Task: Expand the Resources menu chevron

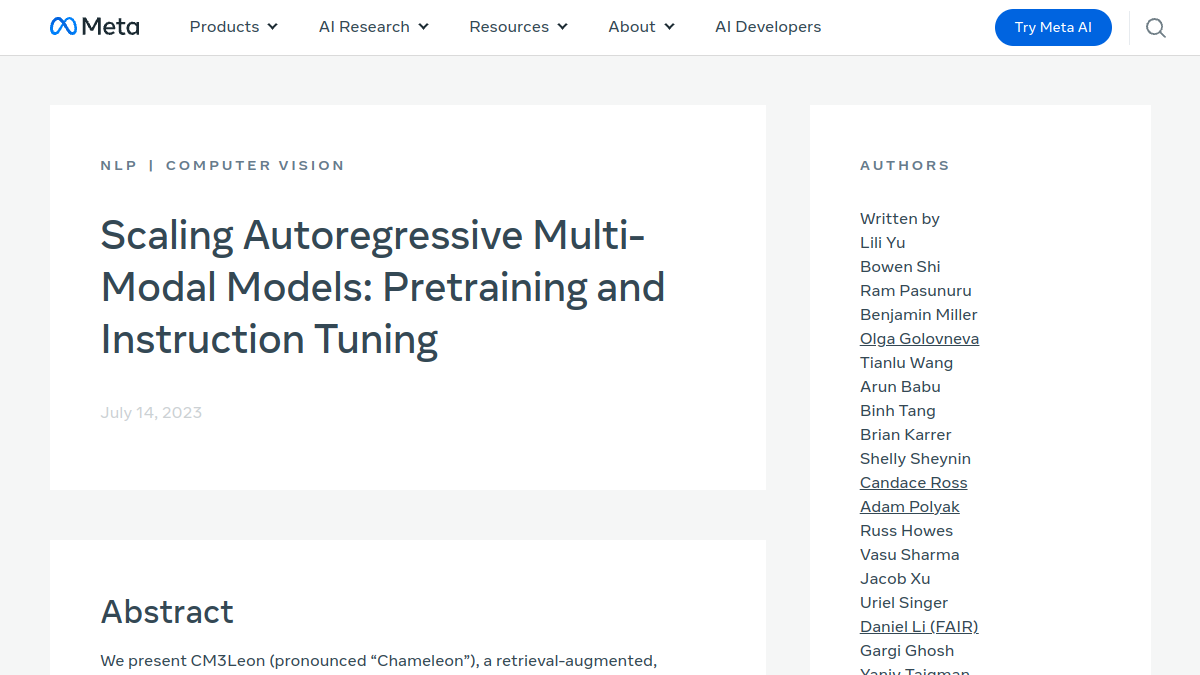Action: pos(562,27)
